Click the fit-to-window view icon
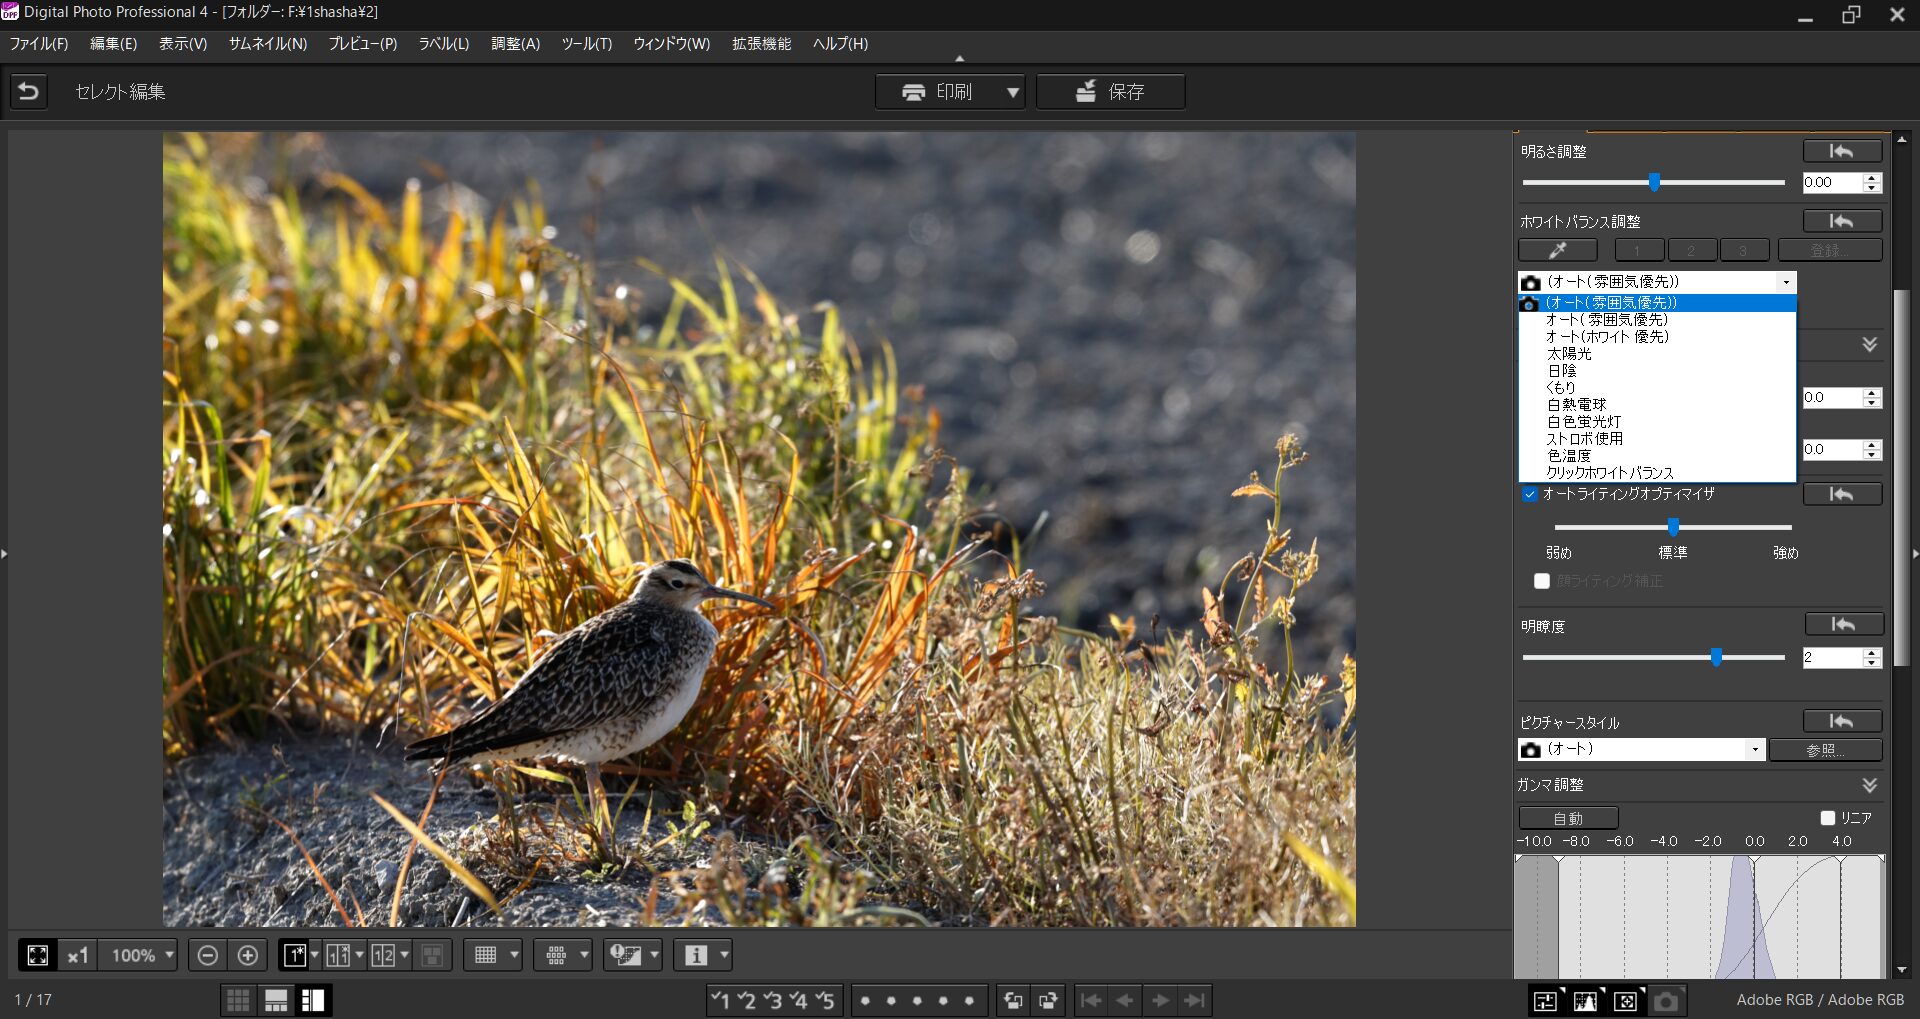1920x1019 pixels. coord(38,956)
